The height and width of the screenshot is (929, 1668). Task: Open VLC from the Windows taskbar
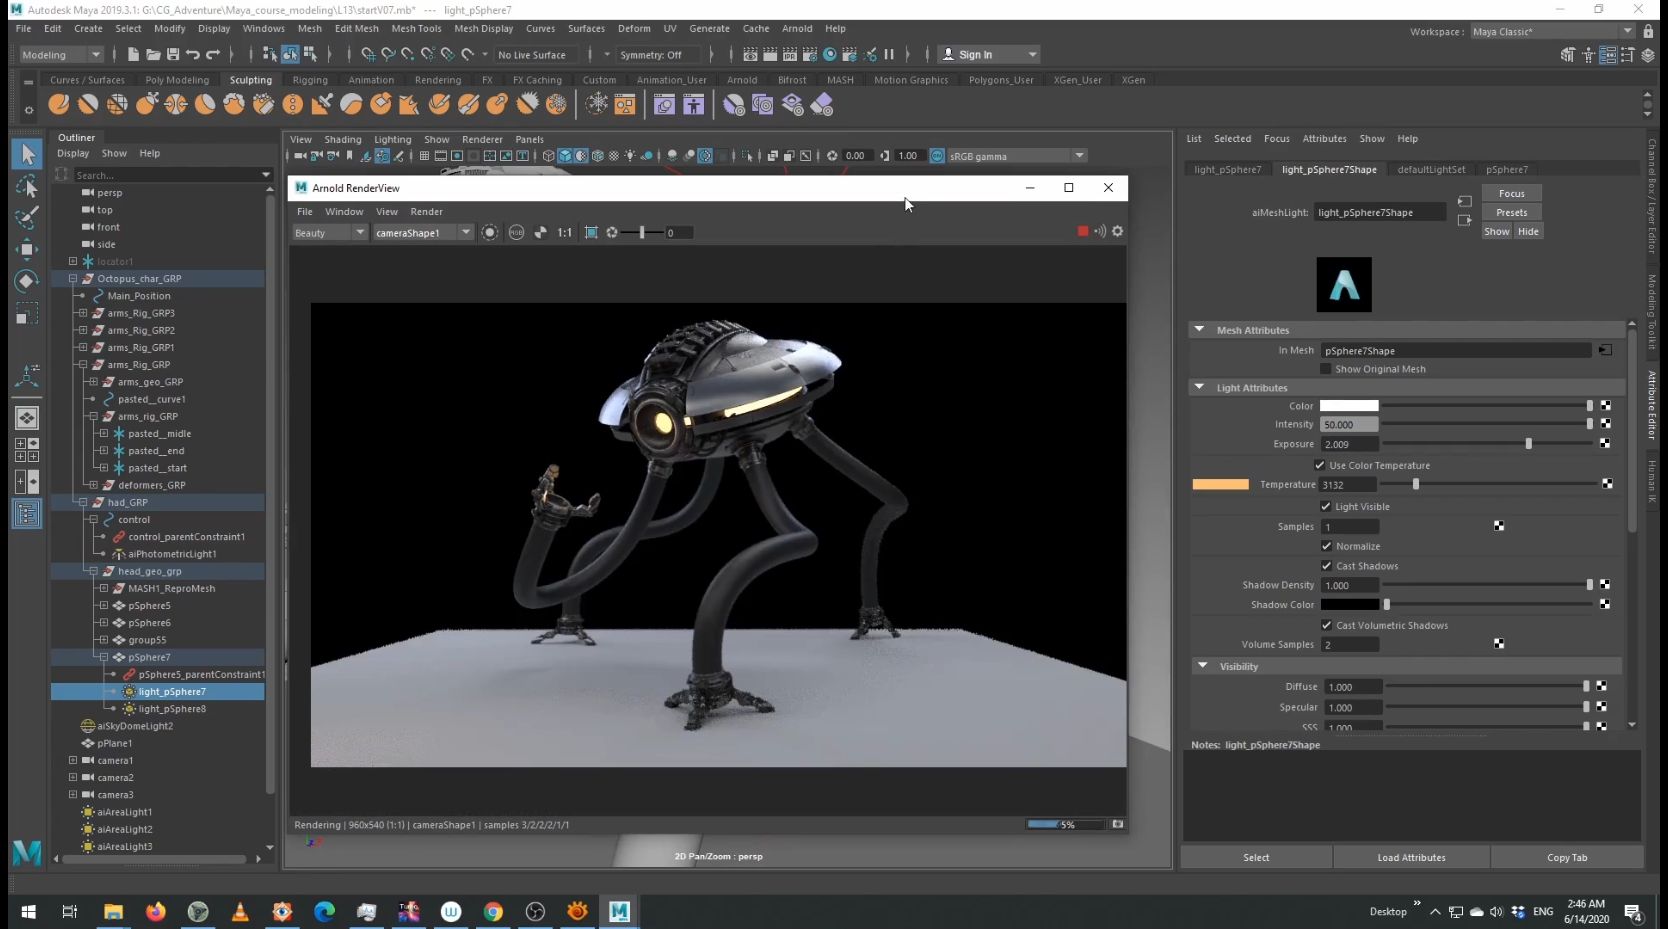[240, 911]
